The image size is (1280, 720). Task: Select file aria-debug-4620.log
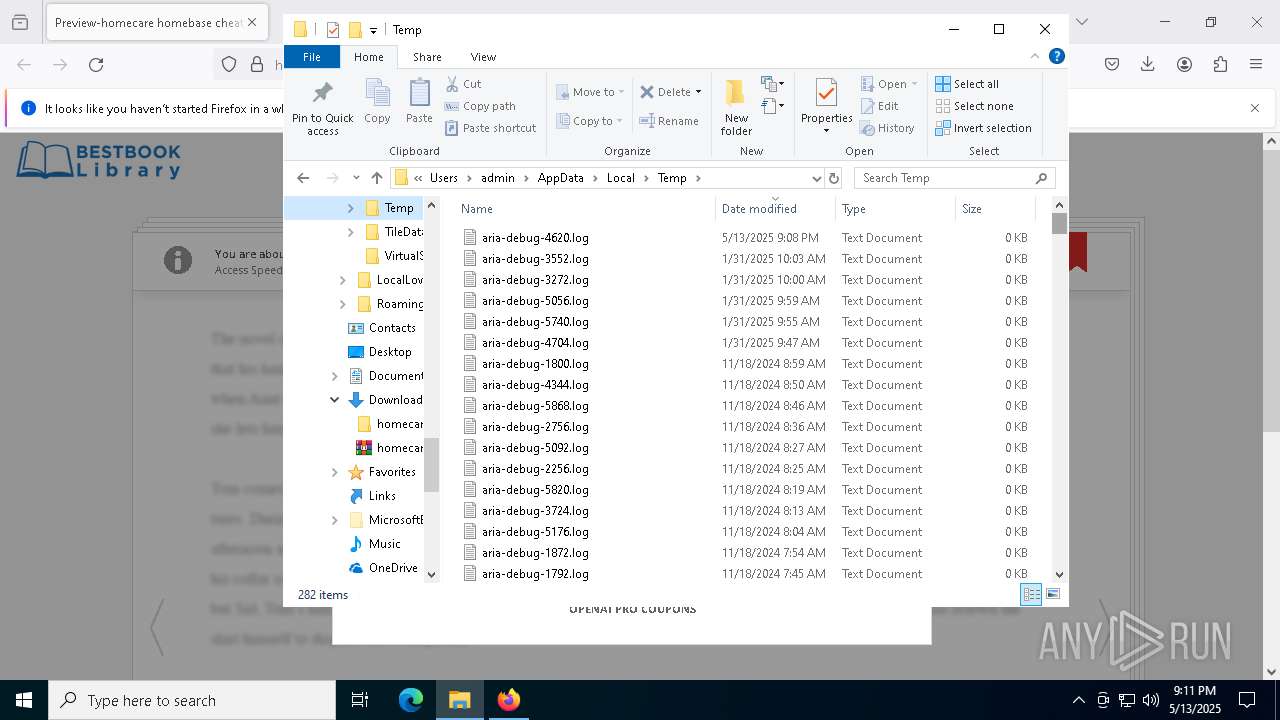(x=535, y=238)
